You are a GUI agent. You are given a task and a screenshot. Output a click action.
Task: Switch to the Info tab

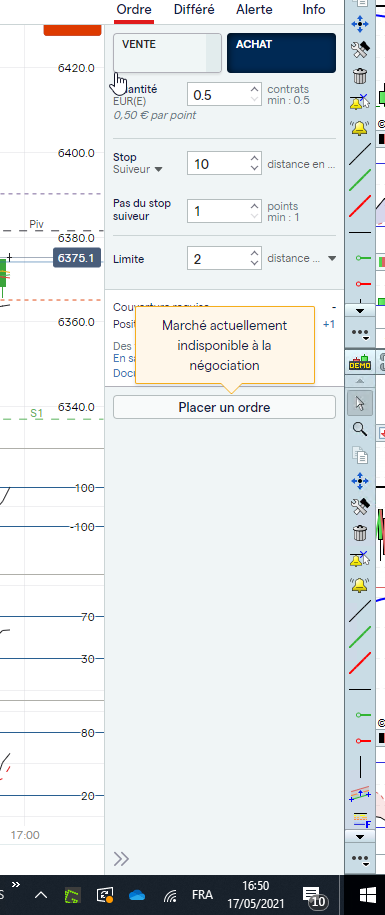tap(314, 9)
